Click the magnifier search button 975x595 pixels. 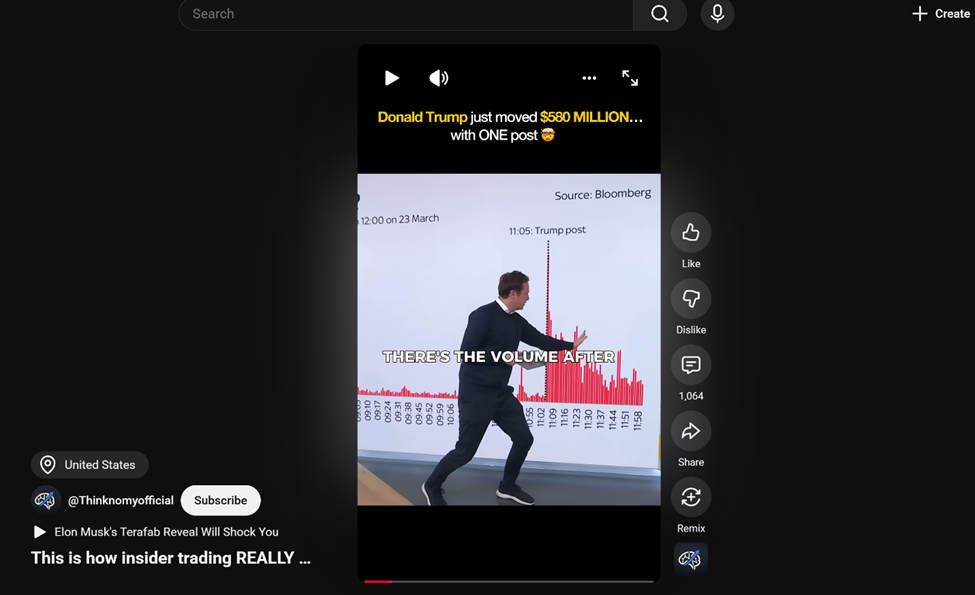coord(659,14)
